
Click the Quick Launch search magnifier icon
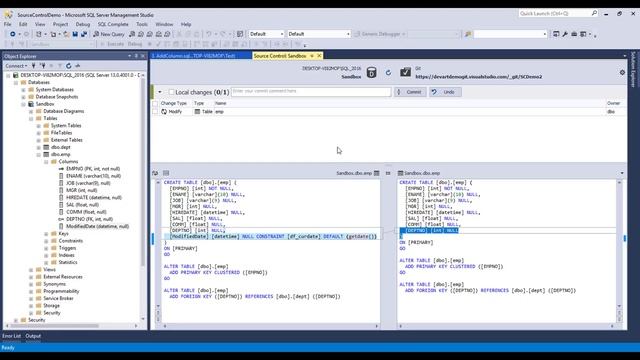tap(594, 13)
